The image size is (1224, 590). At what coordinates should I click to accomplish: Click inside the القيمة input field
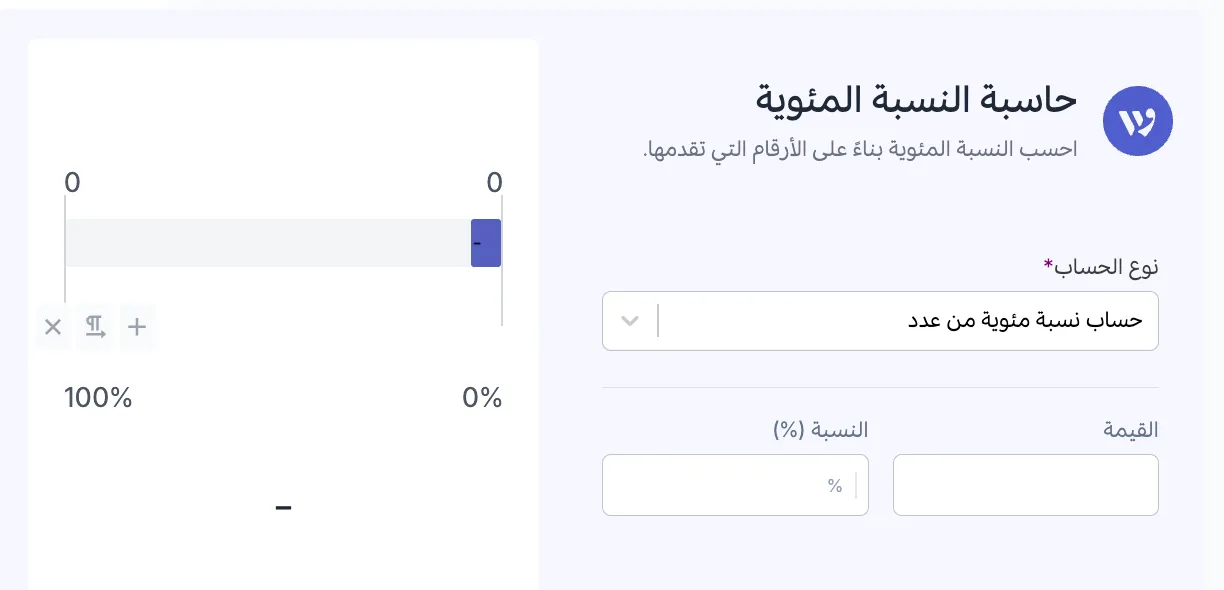coord(1025,485)
